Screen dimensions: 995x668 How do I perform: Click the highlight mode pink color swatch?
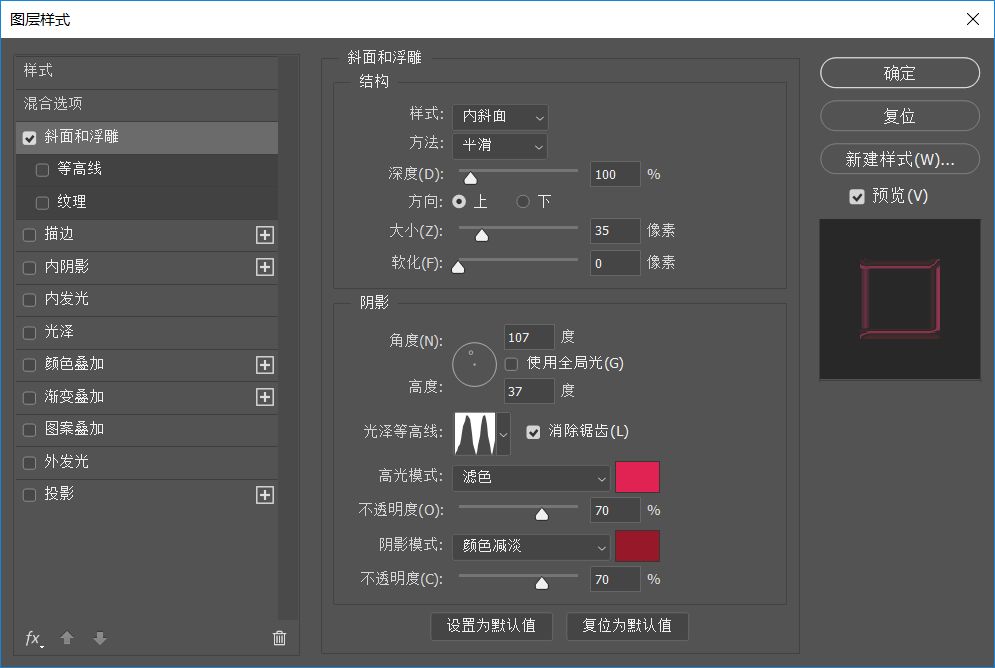[x=637, y=478]
